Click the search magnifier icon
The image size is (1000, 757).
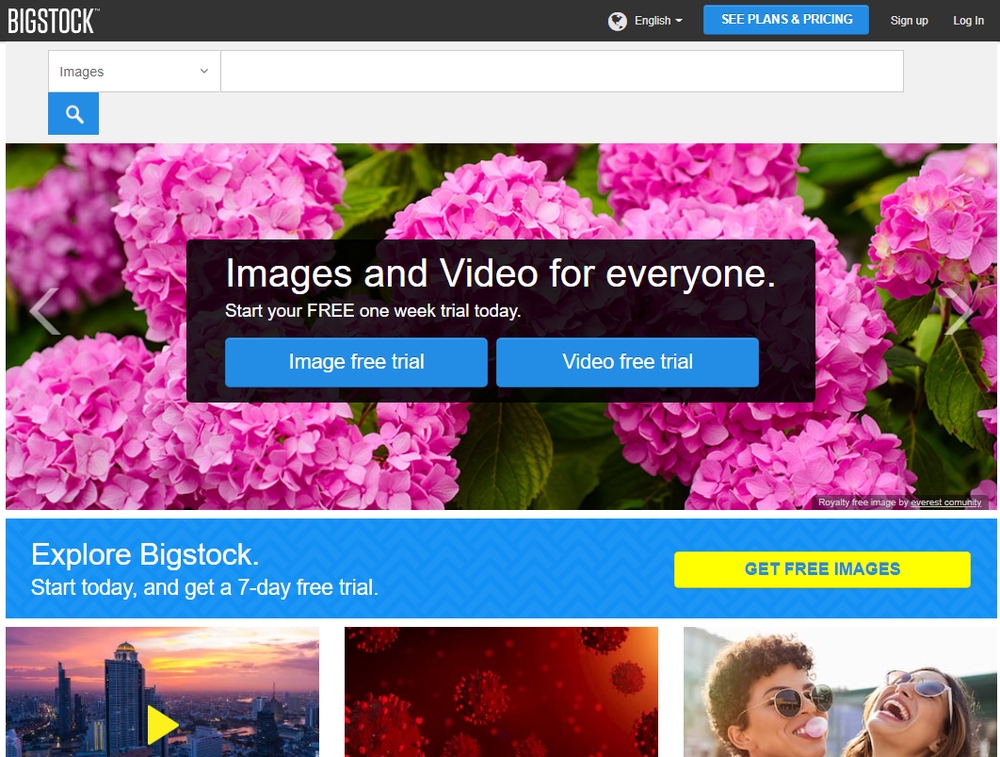point(72,113)
